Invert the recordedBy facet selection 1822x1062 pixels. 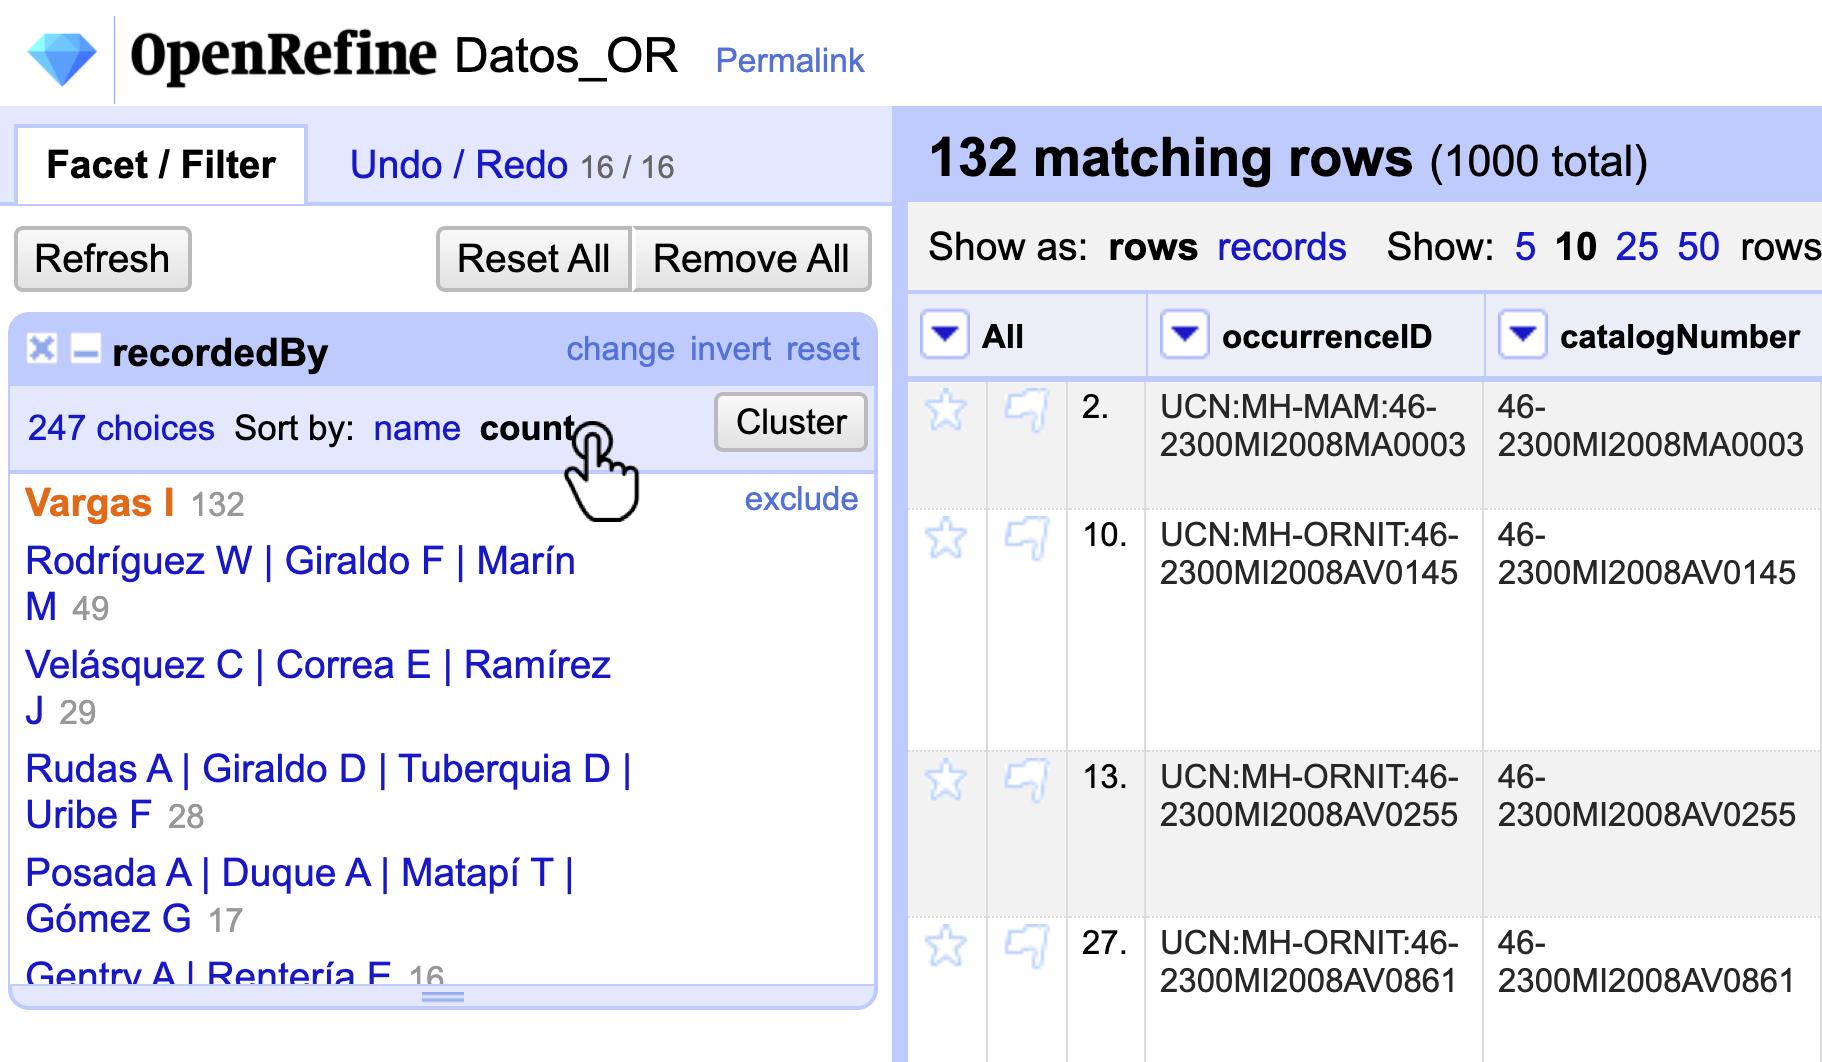[731, 349]
